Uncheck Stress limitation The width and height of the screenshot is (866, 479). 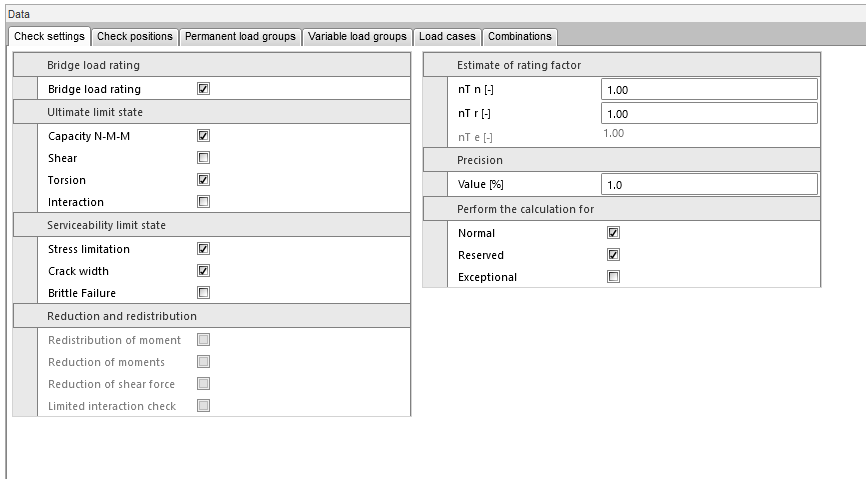tap(204, 249)
